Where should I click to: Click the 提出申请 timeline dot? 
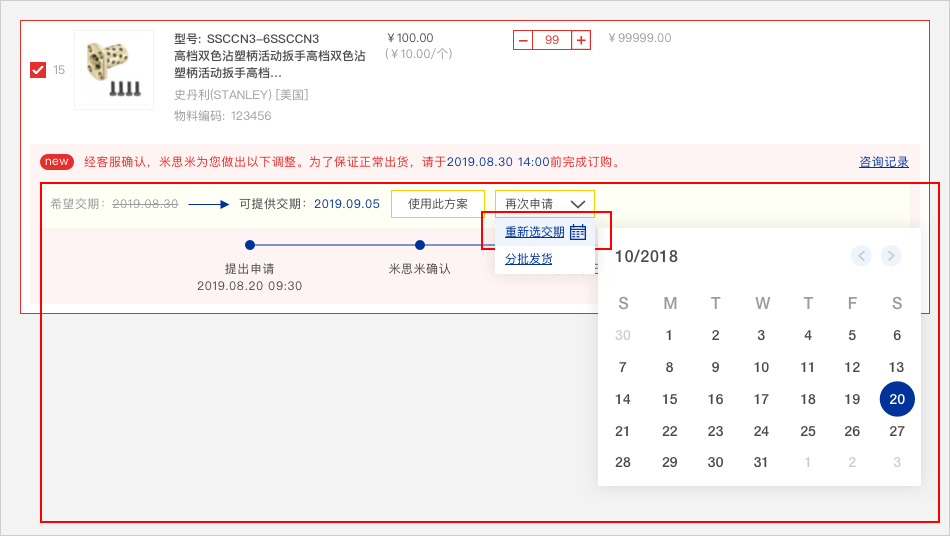pyautogui.click(x=250, y=245)
